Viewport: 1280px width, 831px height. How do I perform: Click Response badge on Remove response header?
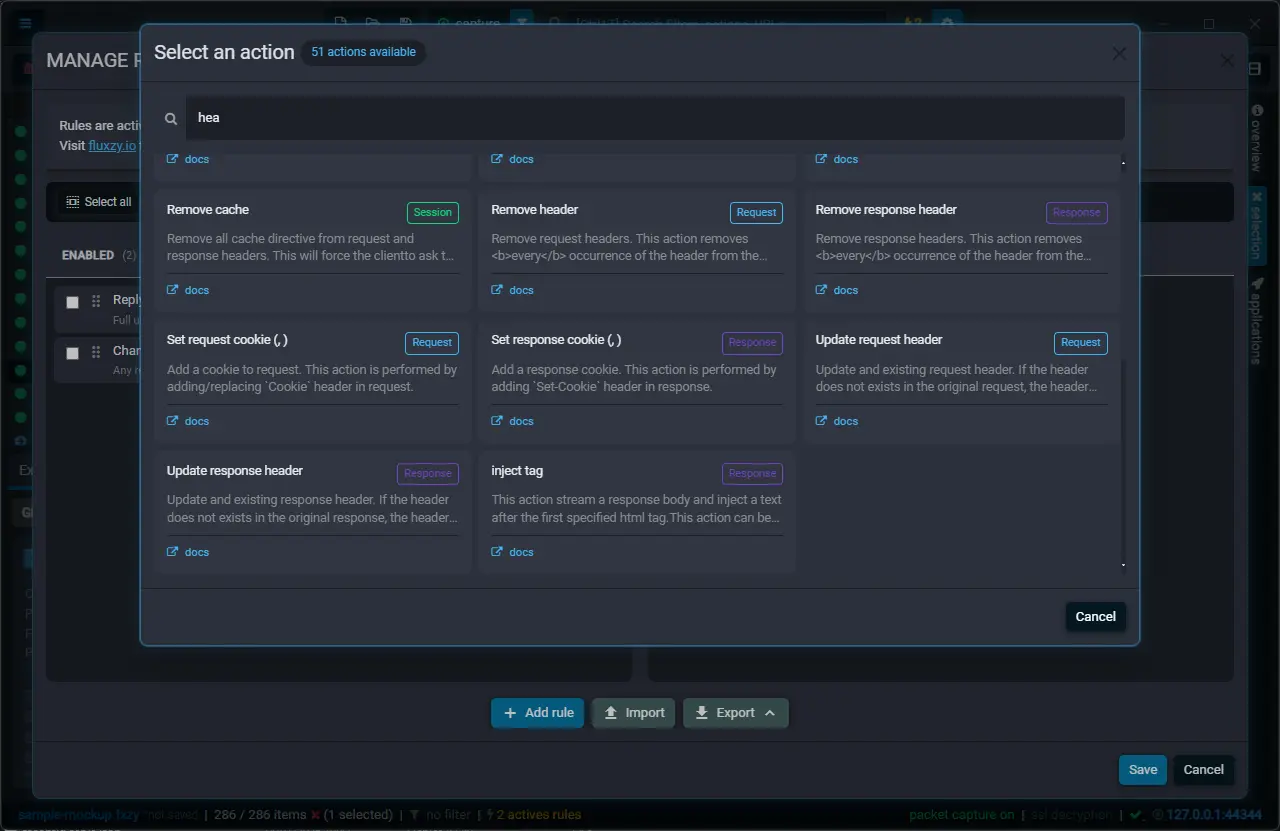(x=1077, y=212)
